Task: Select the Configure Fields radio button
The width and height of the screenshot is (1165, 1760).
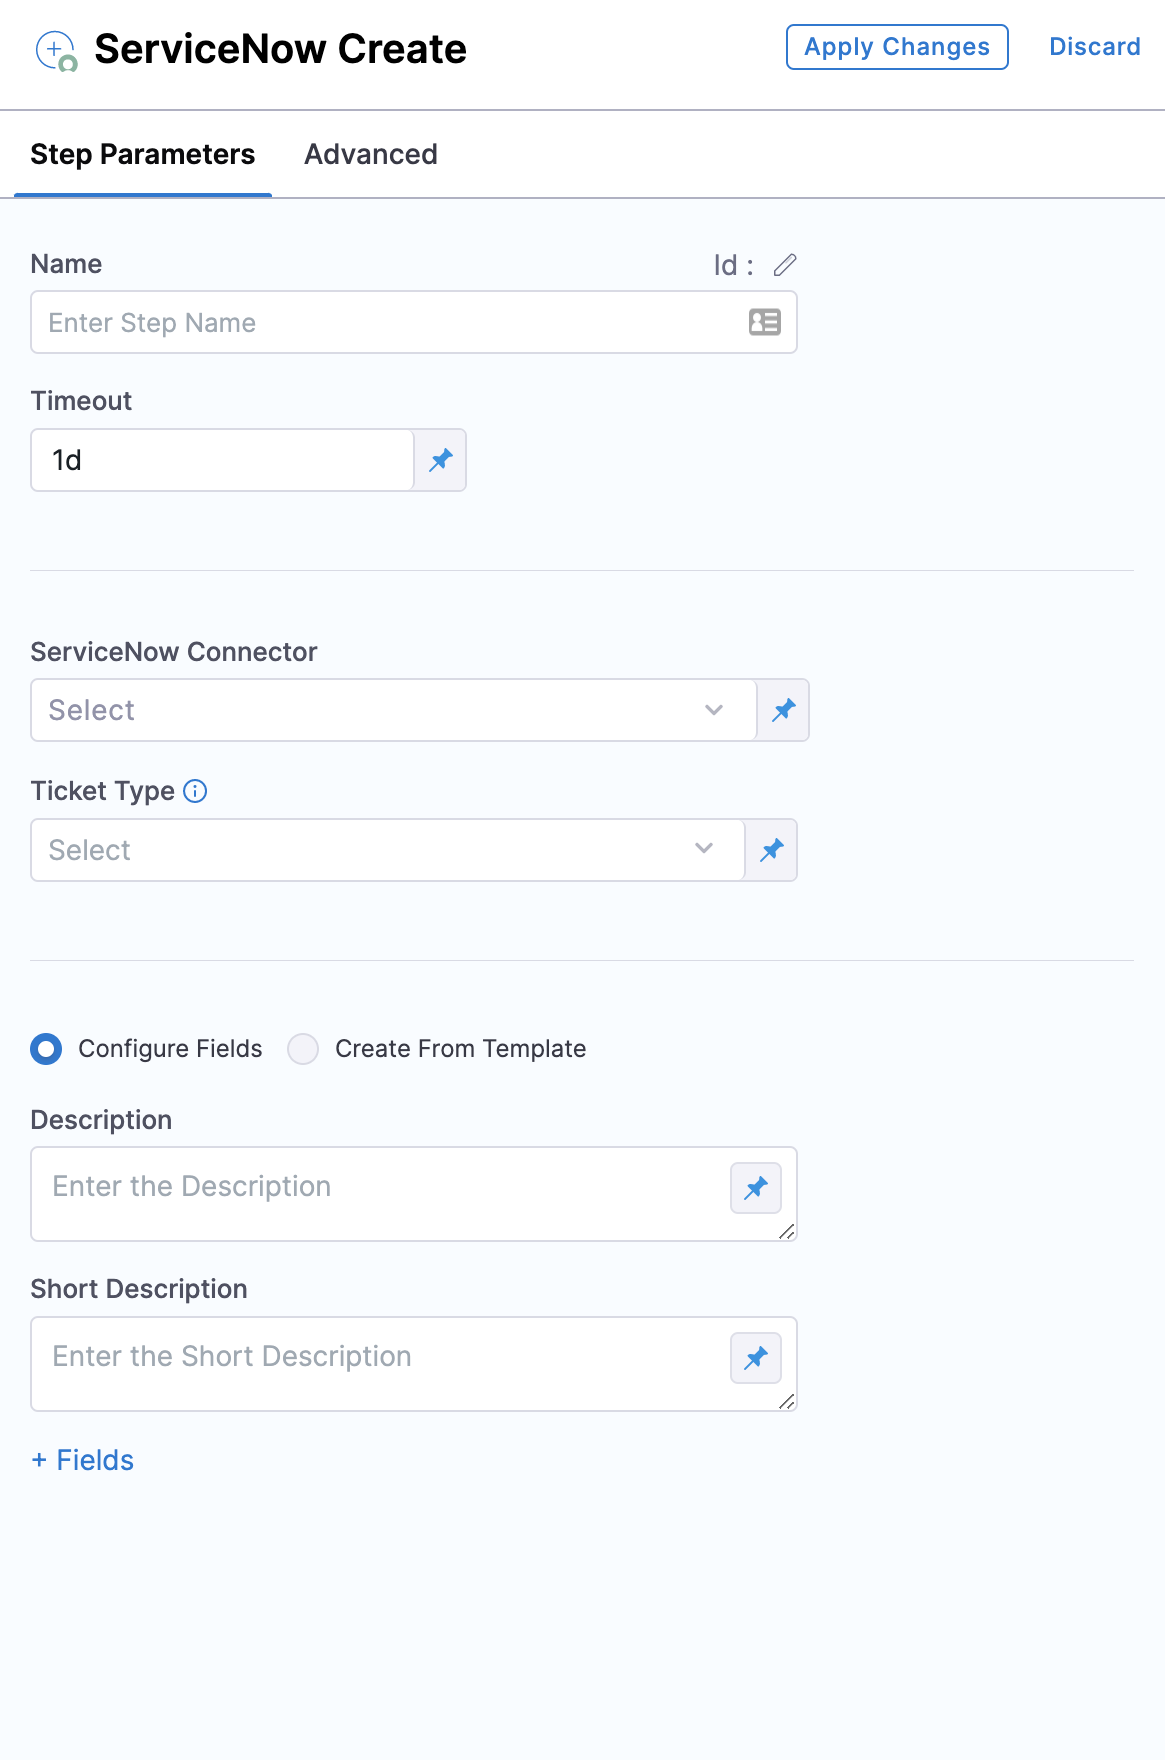Action: (x=46, y=1049)
